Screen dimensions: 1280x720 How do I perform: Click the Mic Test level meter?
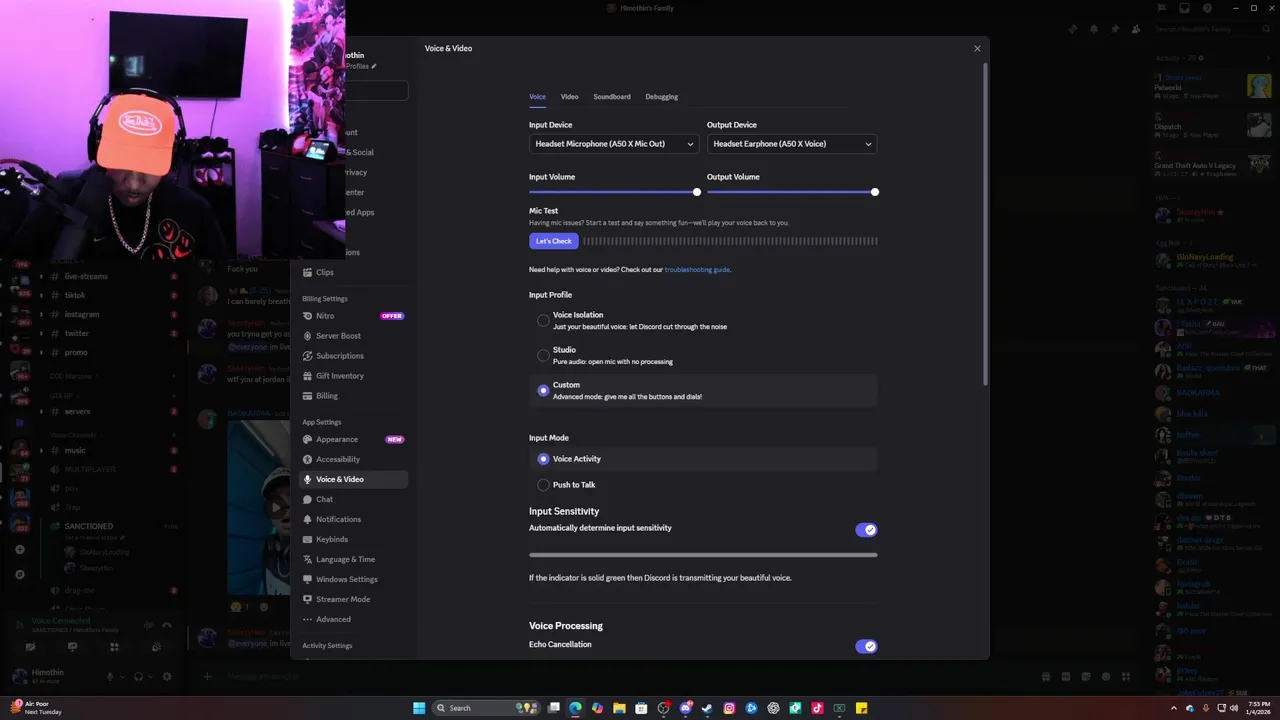(x=730, y=241)
